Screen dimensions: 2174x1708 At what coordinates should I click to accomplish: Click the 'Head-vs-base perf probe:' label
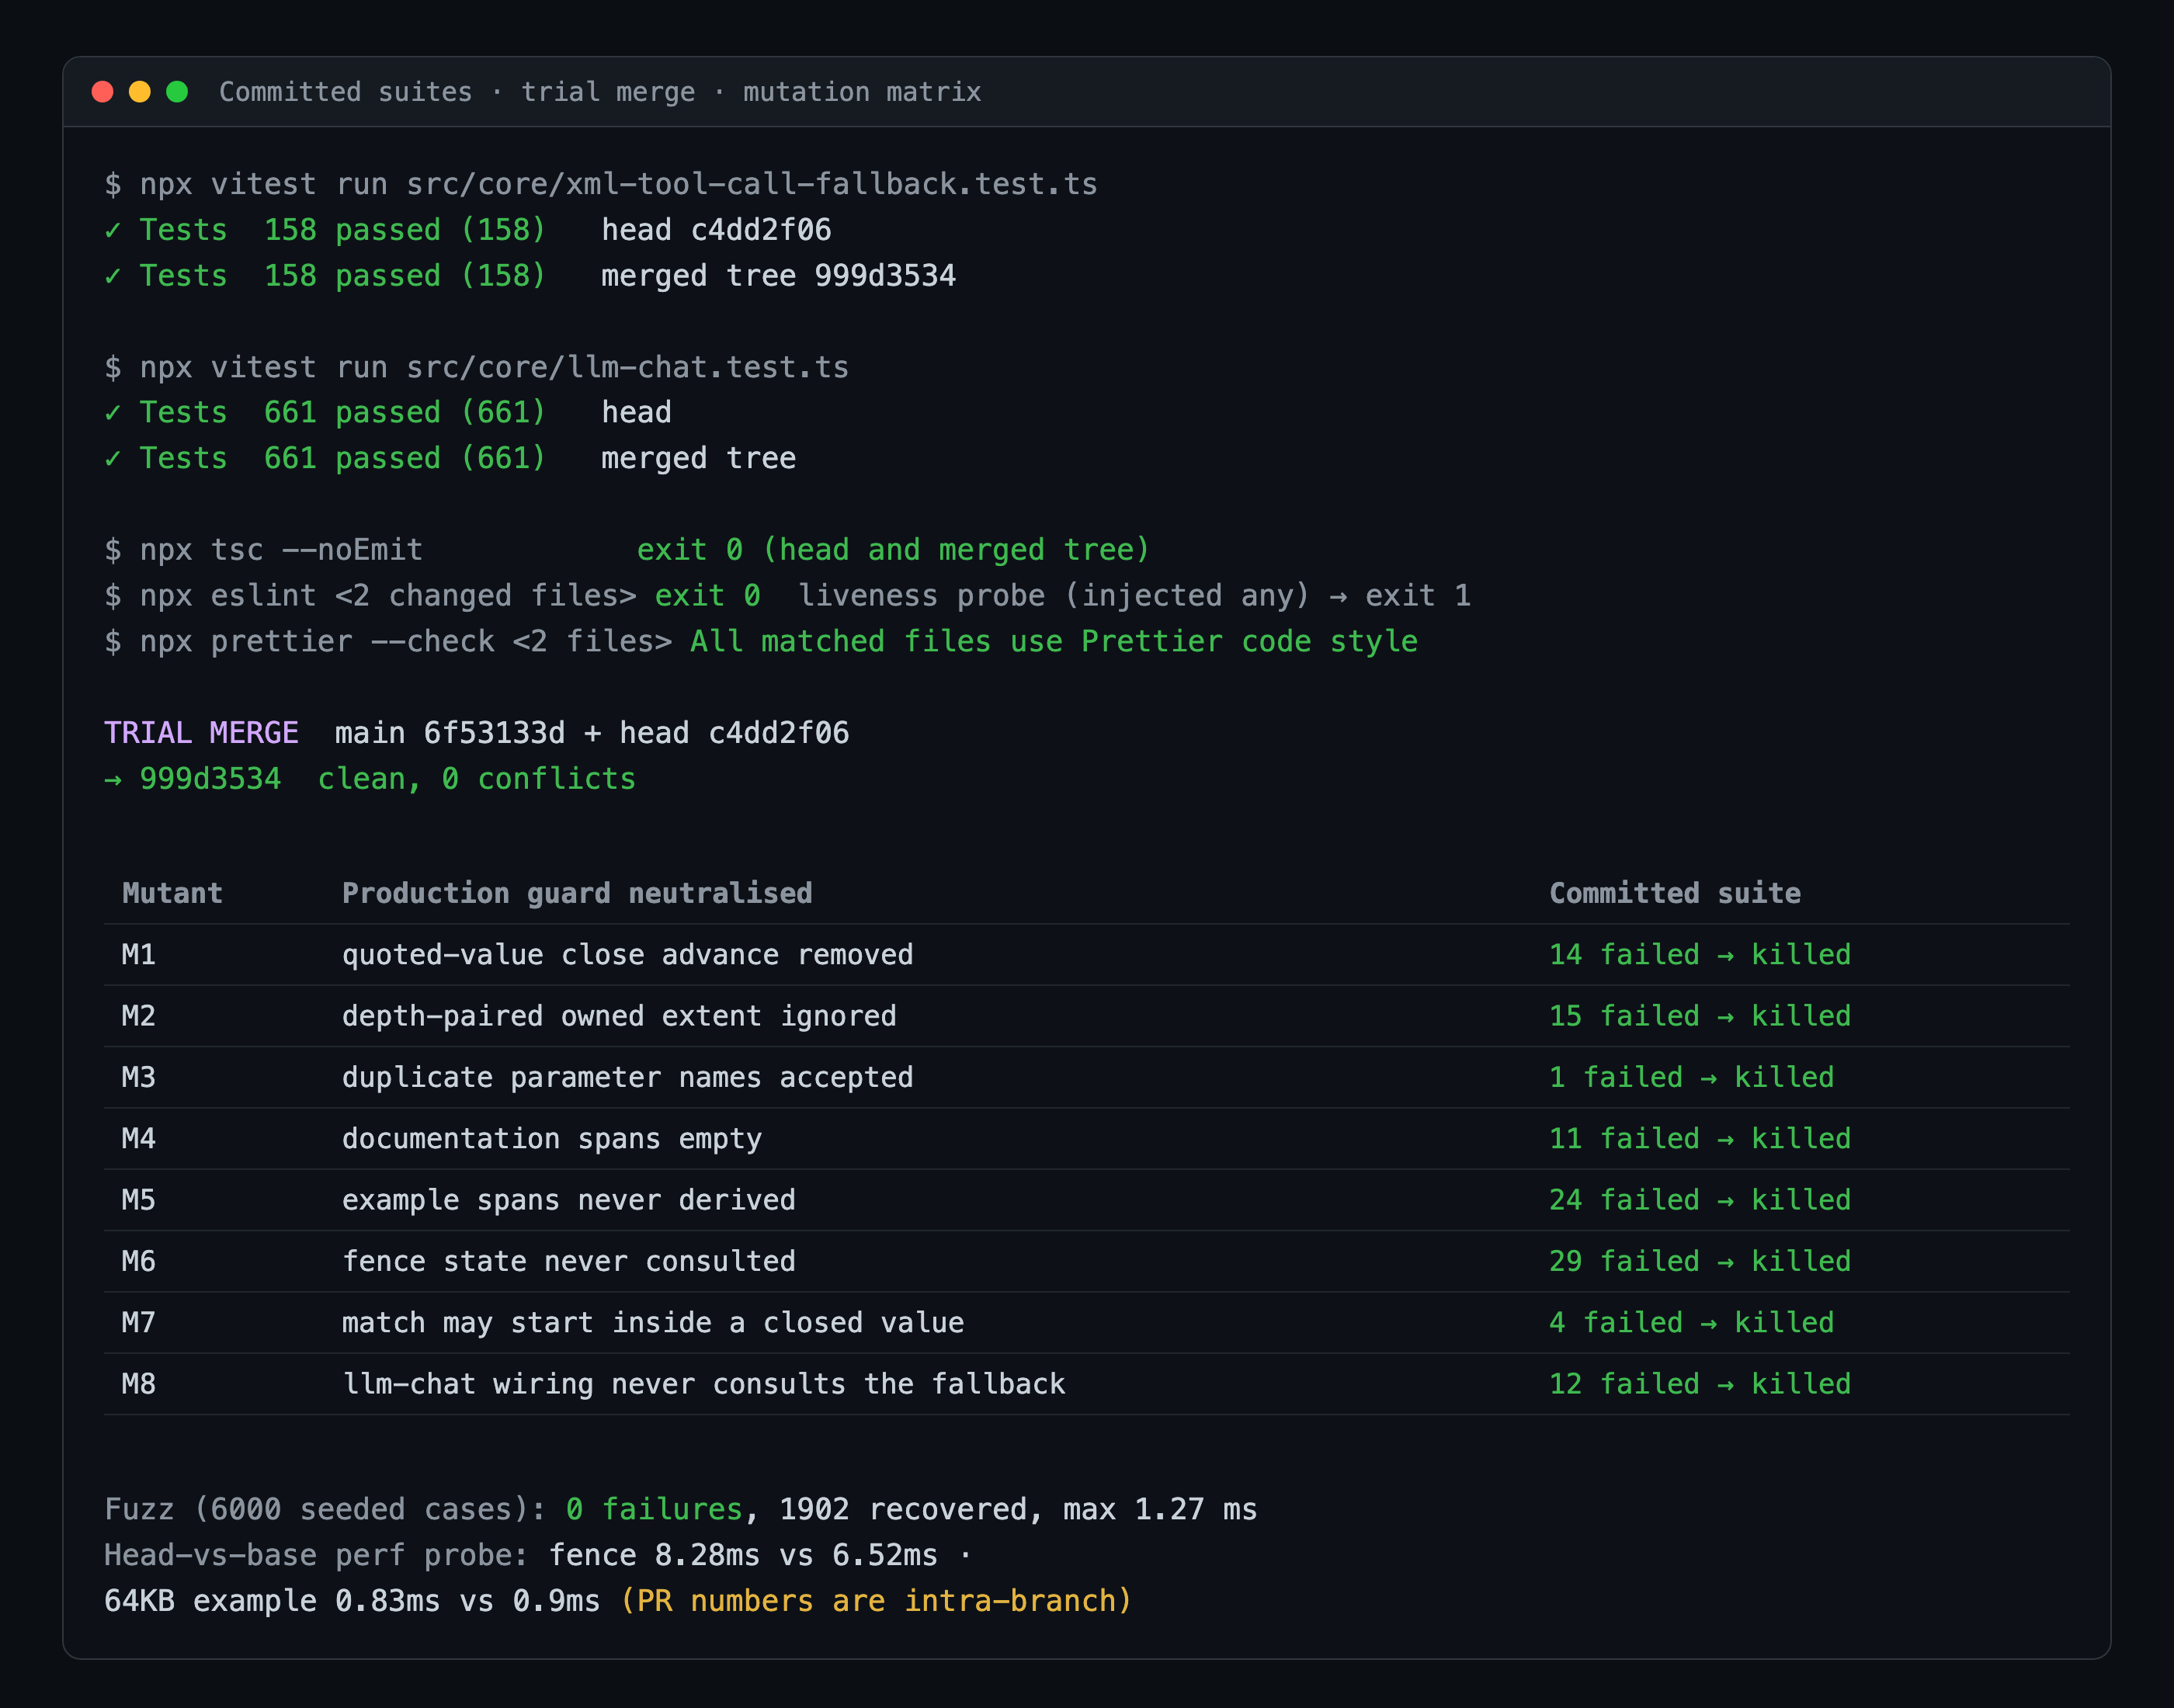tap(317, 1555)
